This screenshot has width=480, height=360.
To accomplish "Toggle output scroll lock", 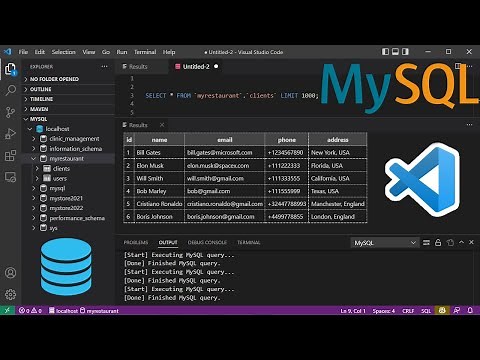I will coord(438,242).
